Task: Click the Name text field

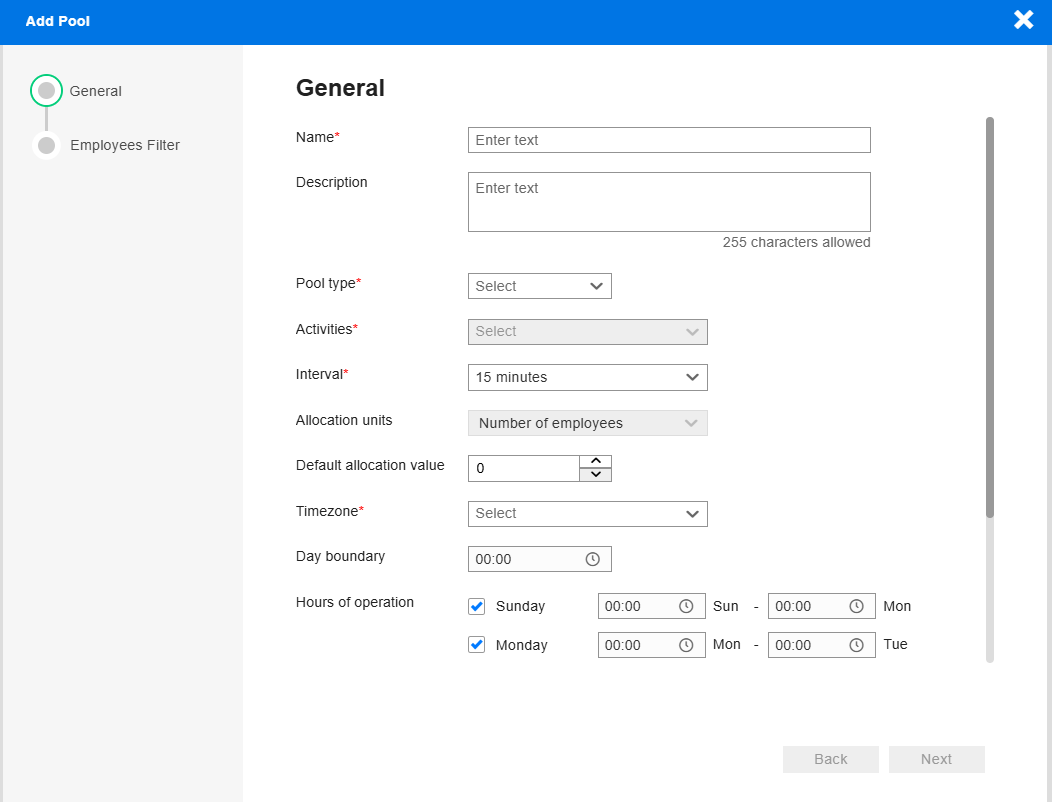Action: 669,140
